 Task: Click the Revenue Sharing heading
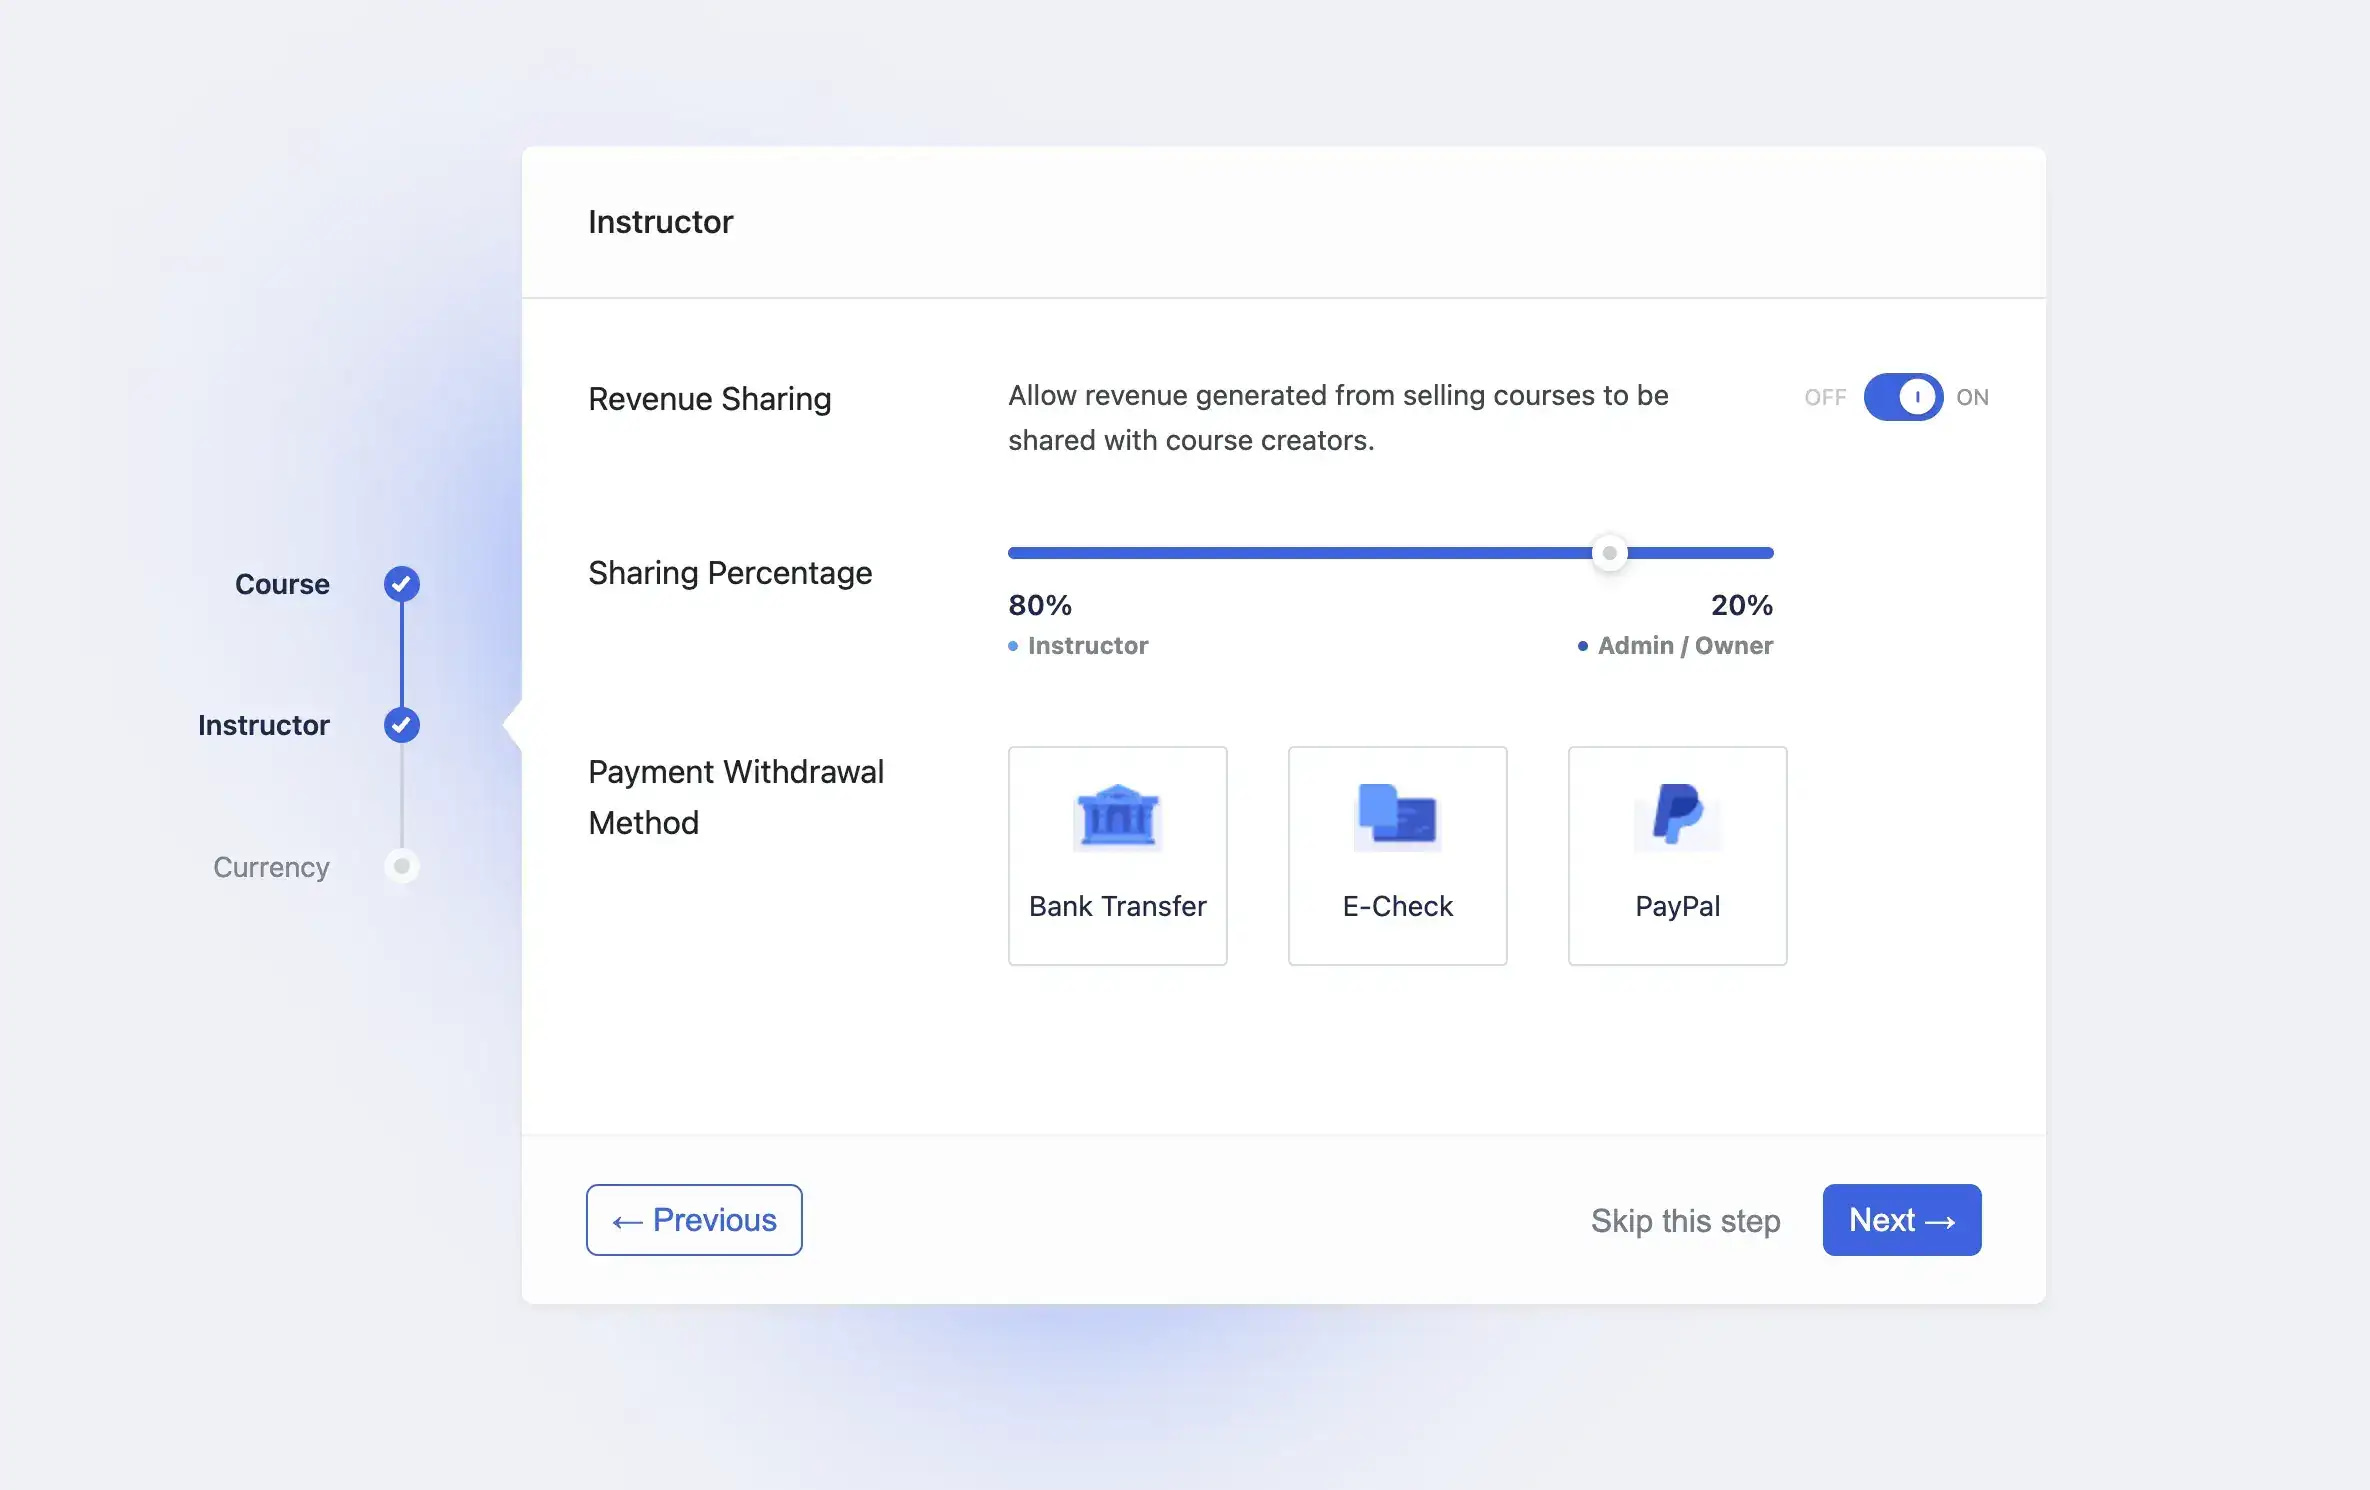click(x=710, y=399)
